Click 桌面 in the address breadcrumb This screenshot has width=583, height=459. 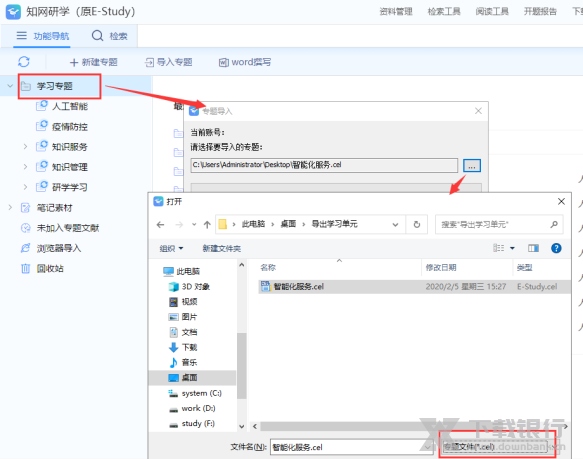tap(288, 224)
